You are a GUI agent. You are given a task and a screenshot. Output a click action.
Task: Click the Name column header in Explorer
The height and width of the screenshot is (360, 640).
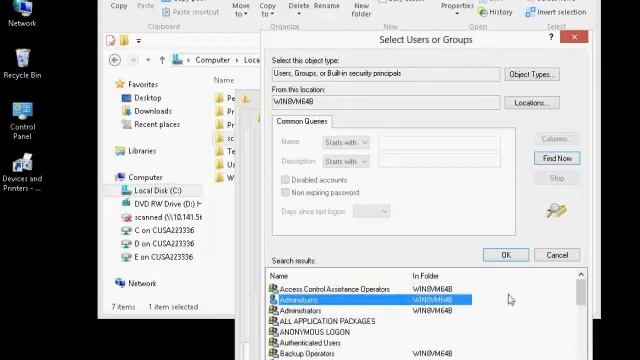224,80
